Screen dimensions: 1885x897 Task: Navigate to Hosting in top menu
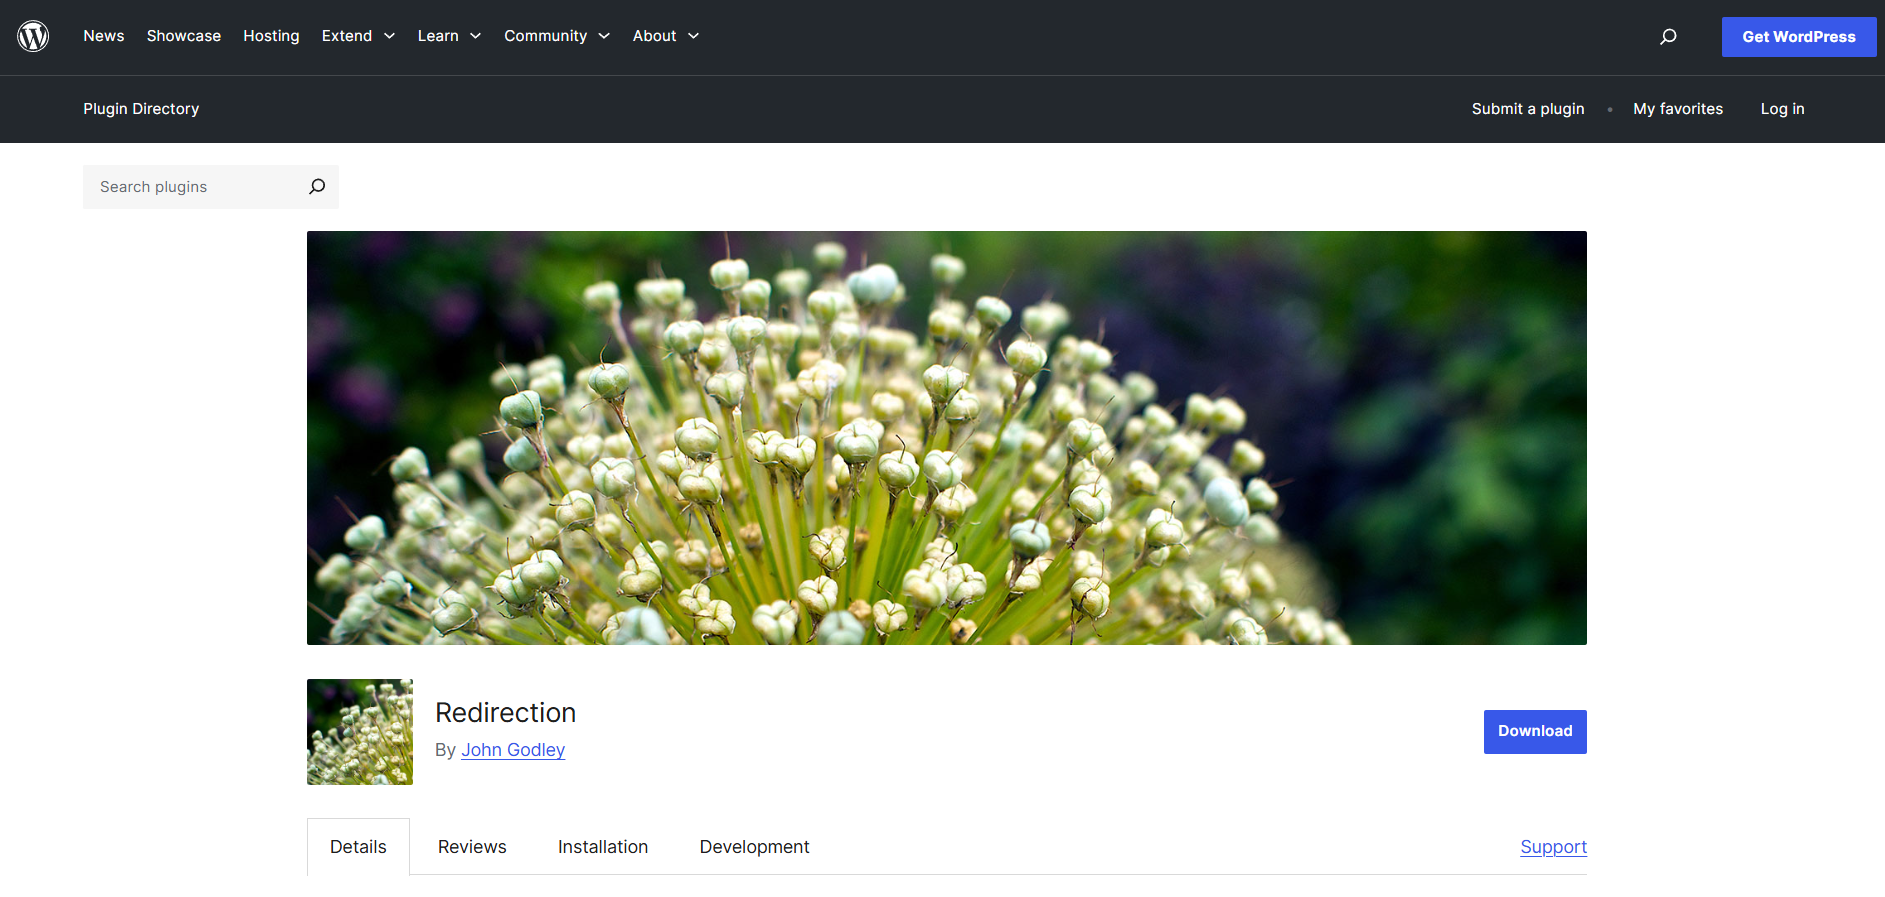click(271, 36)
